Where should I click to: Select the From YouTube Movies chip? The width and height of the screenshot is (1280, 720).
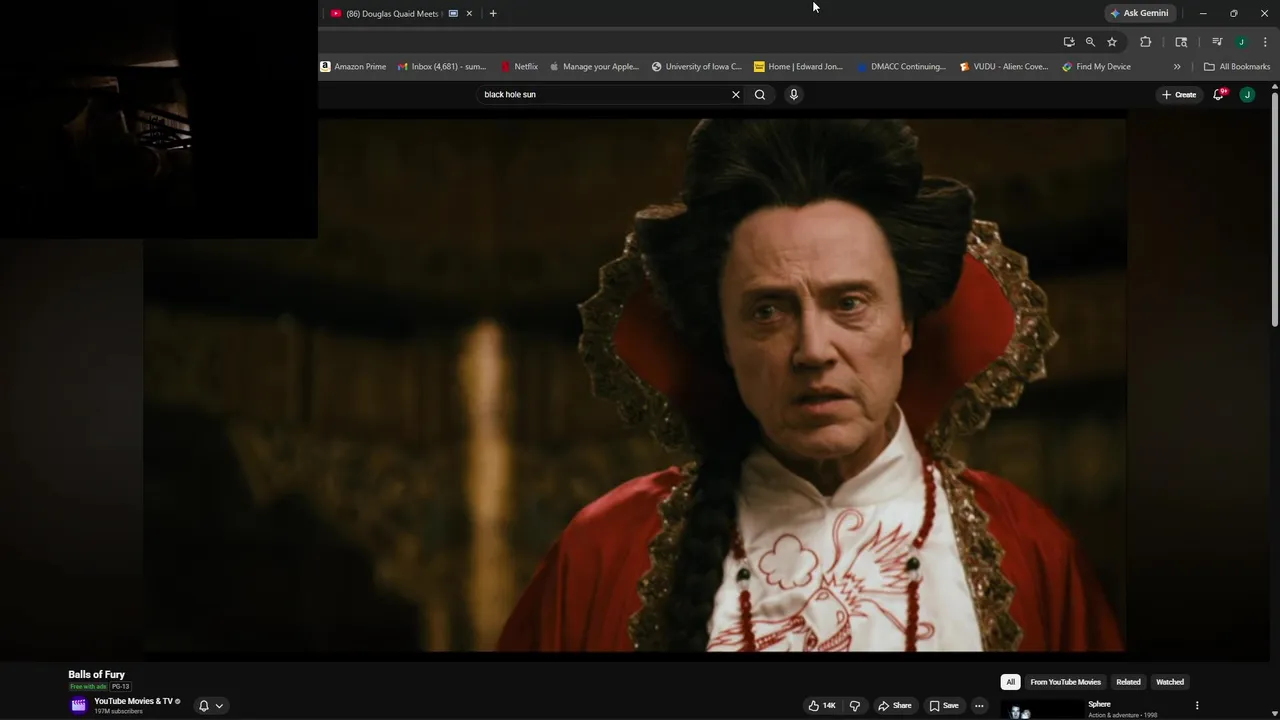pyautogui.click(x=1065, y=682)
